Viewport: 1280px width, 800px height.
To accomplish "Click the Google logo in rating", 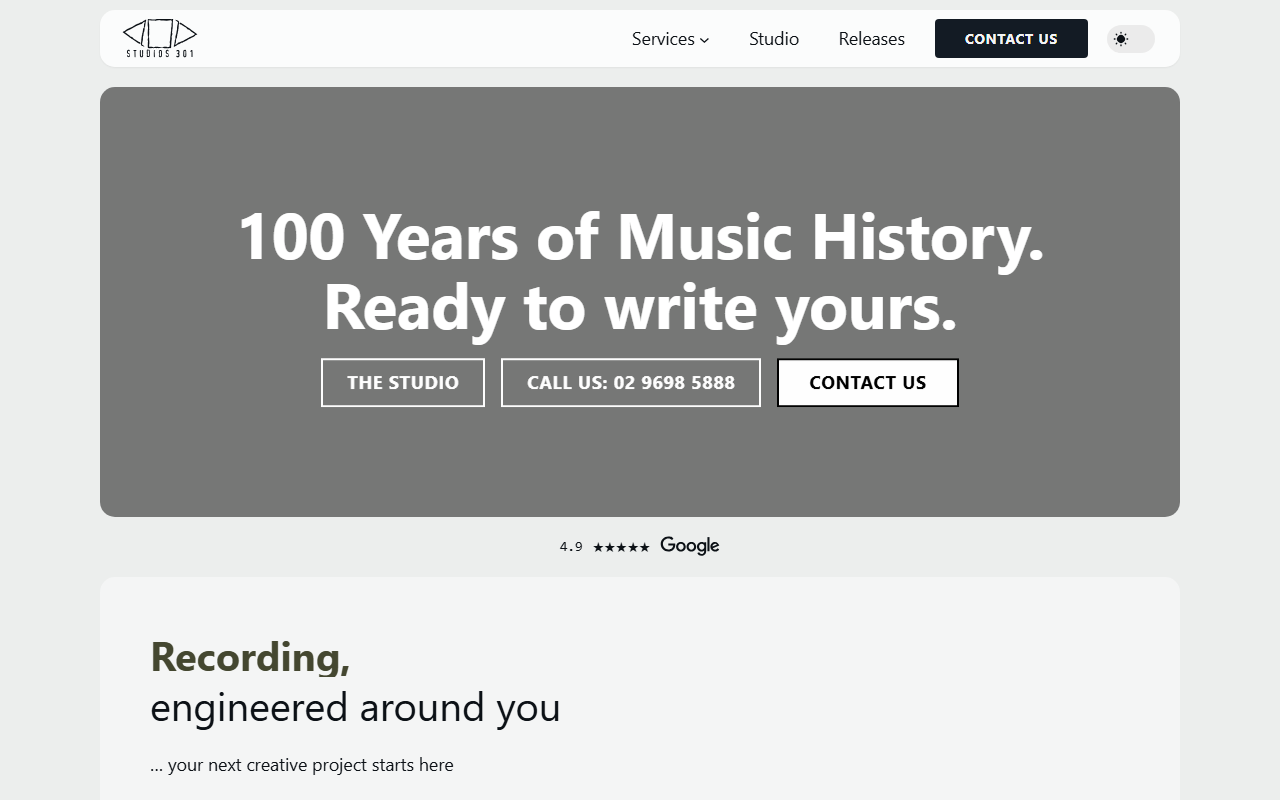I will point(690,546).
